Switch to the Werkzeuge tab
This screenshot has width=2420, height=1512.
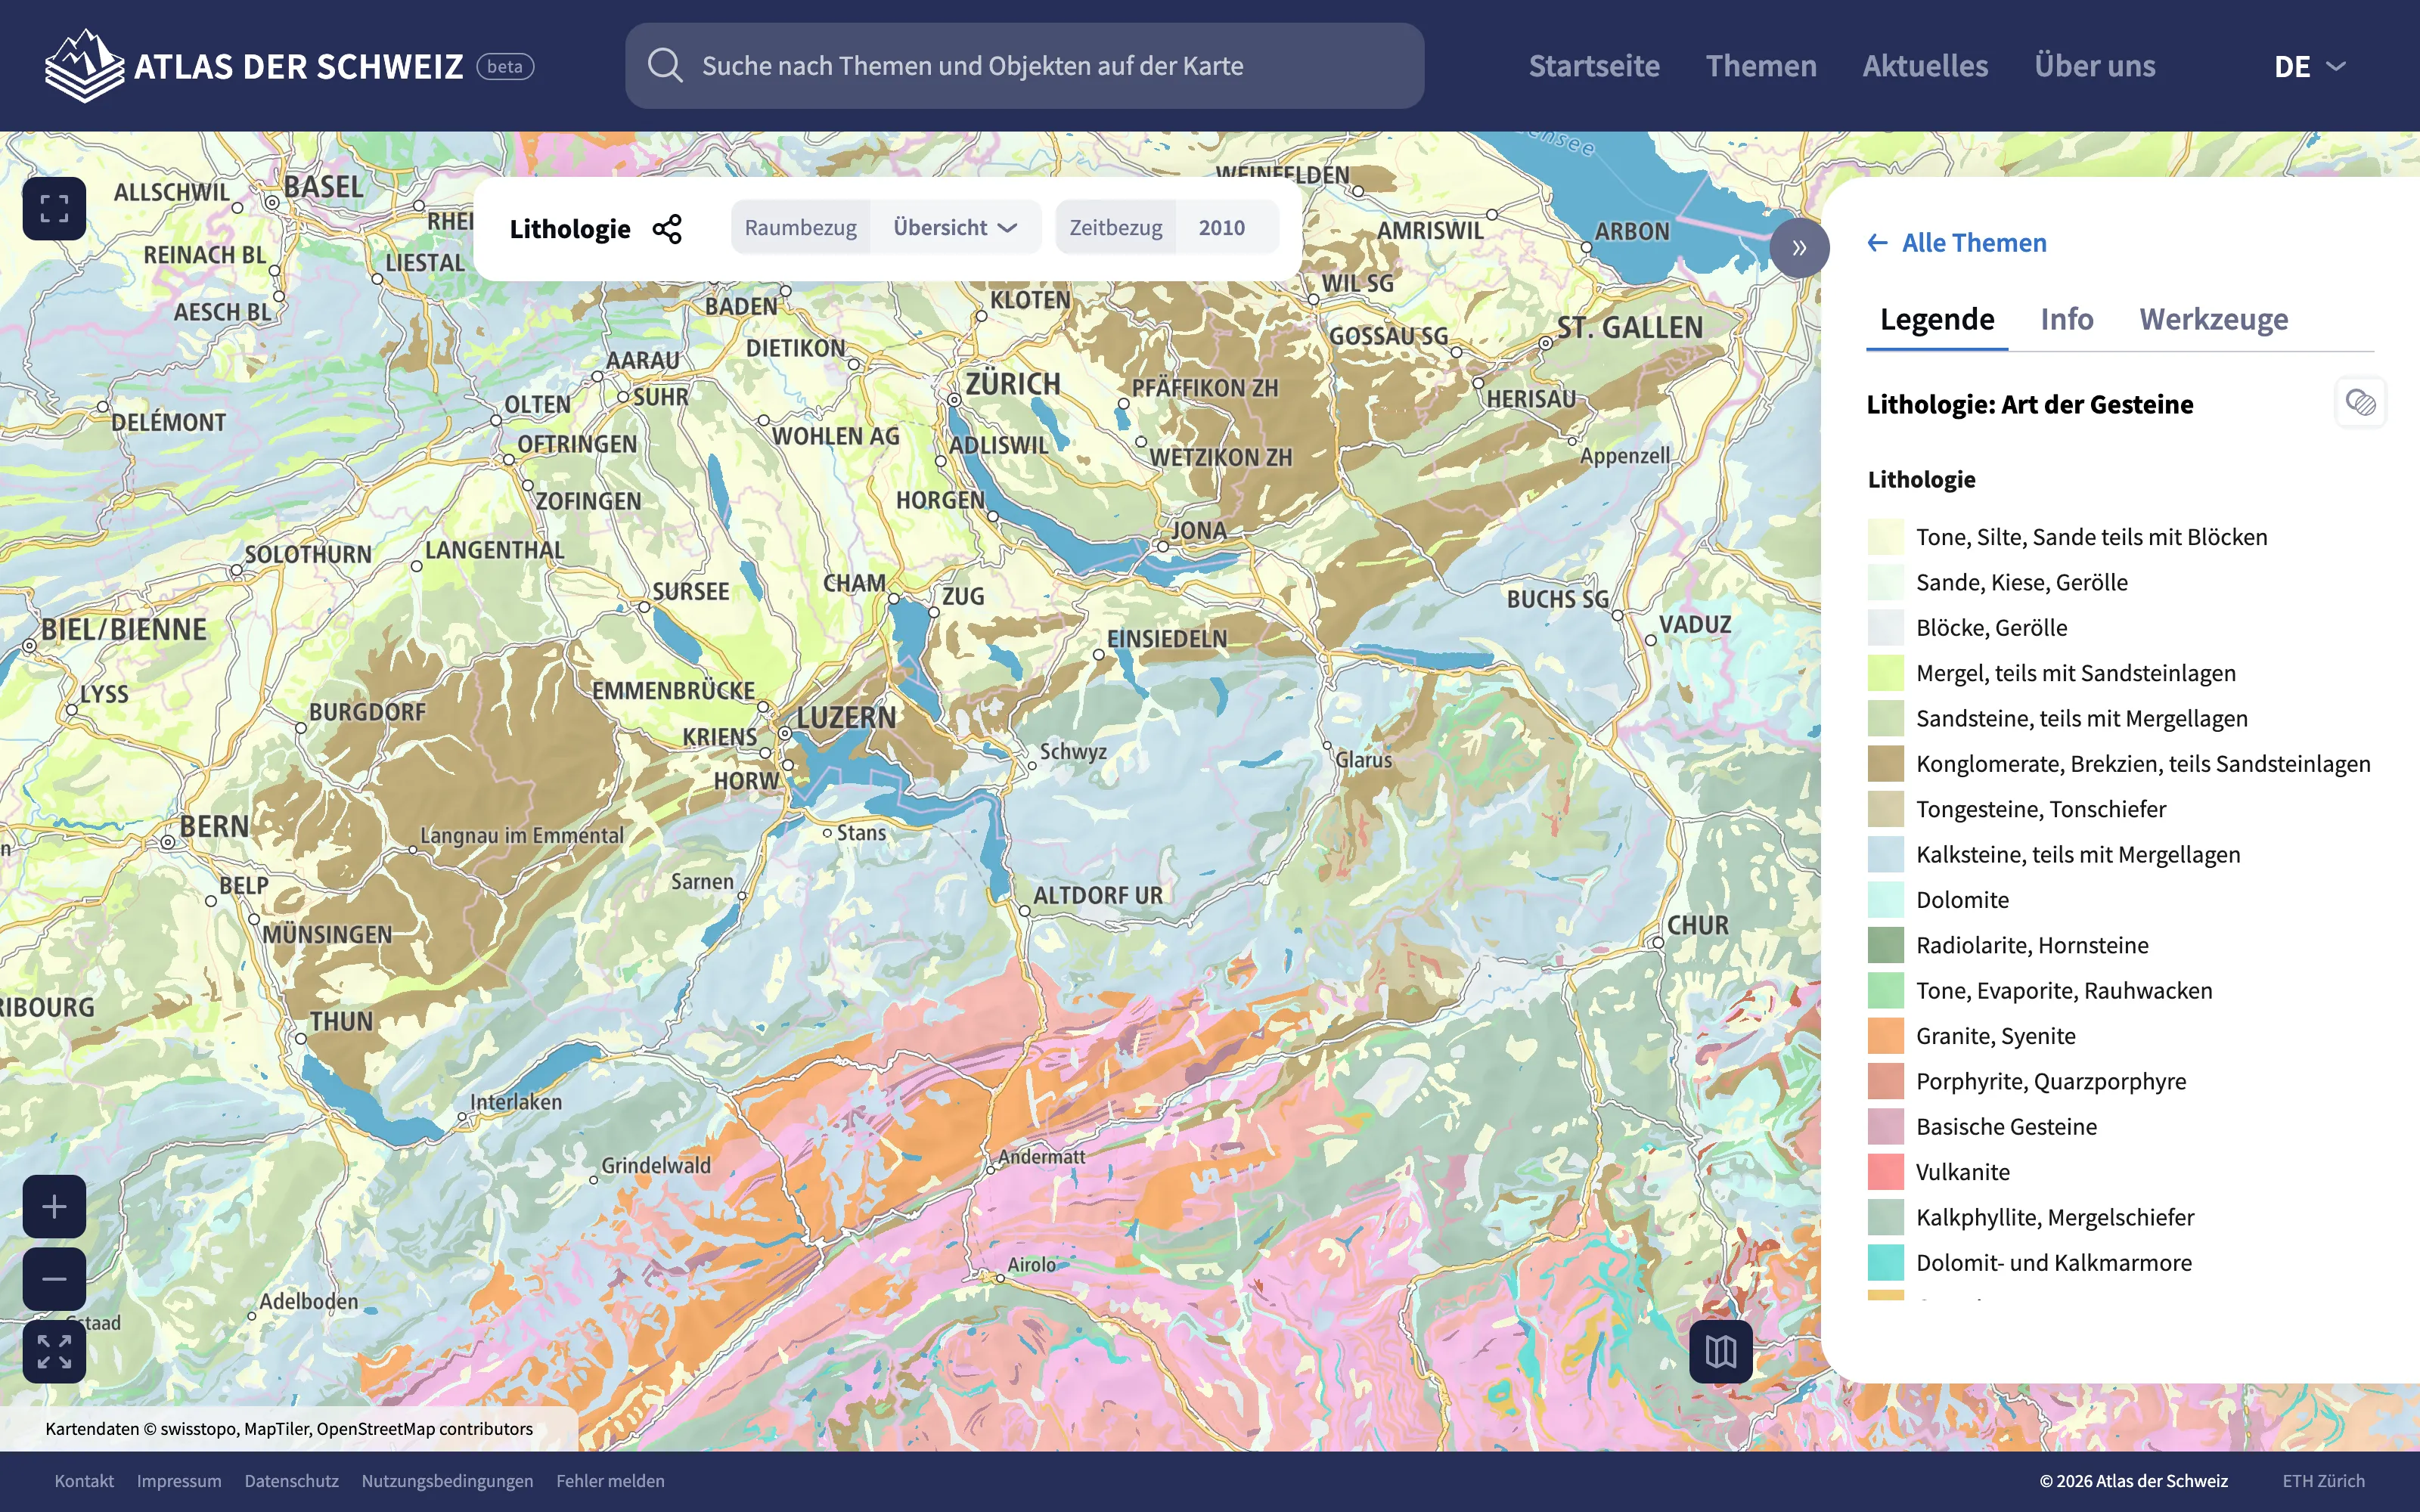point(2213,319)
